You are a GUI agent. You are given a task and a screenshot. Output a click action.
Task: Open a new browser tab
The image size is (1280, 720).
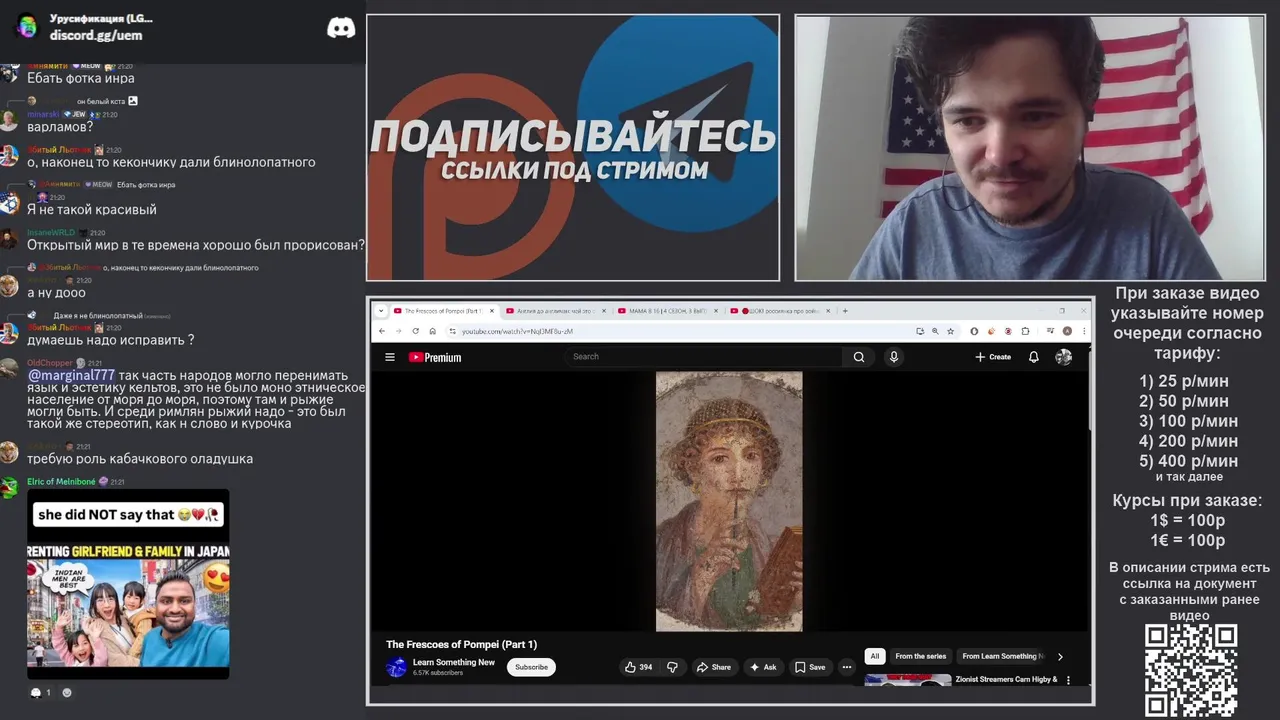845,311
